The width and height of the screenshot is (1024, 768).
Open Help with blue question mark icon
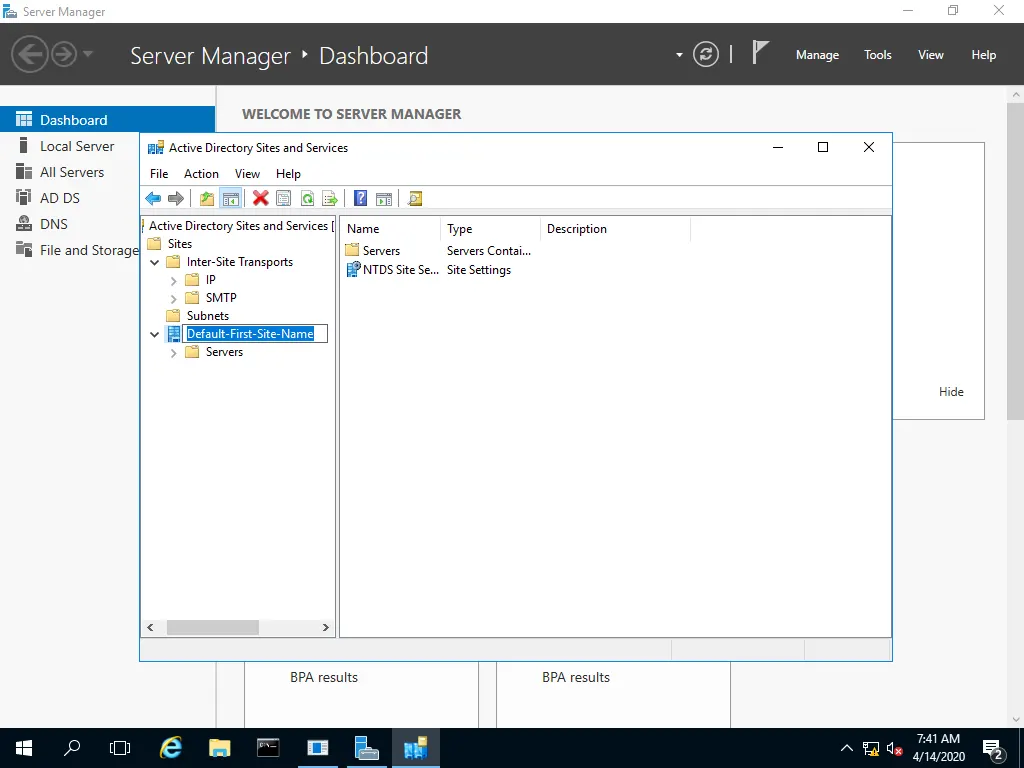pyautogui.click(x=360, y=198)
